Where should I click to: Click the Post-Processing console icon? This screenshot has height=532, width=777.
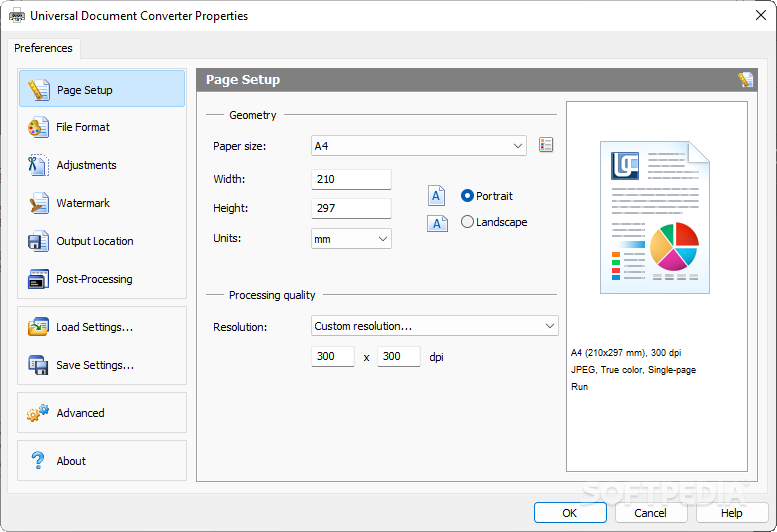38,279
